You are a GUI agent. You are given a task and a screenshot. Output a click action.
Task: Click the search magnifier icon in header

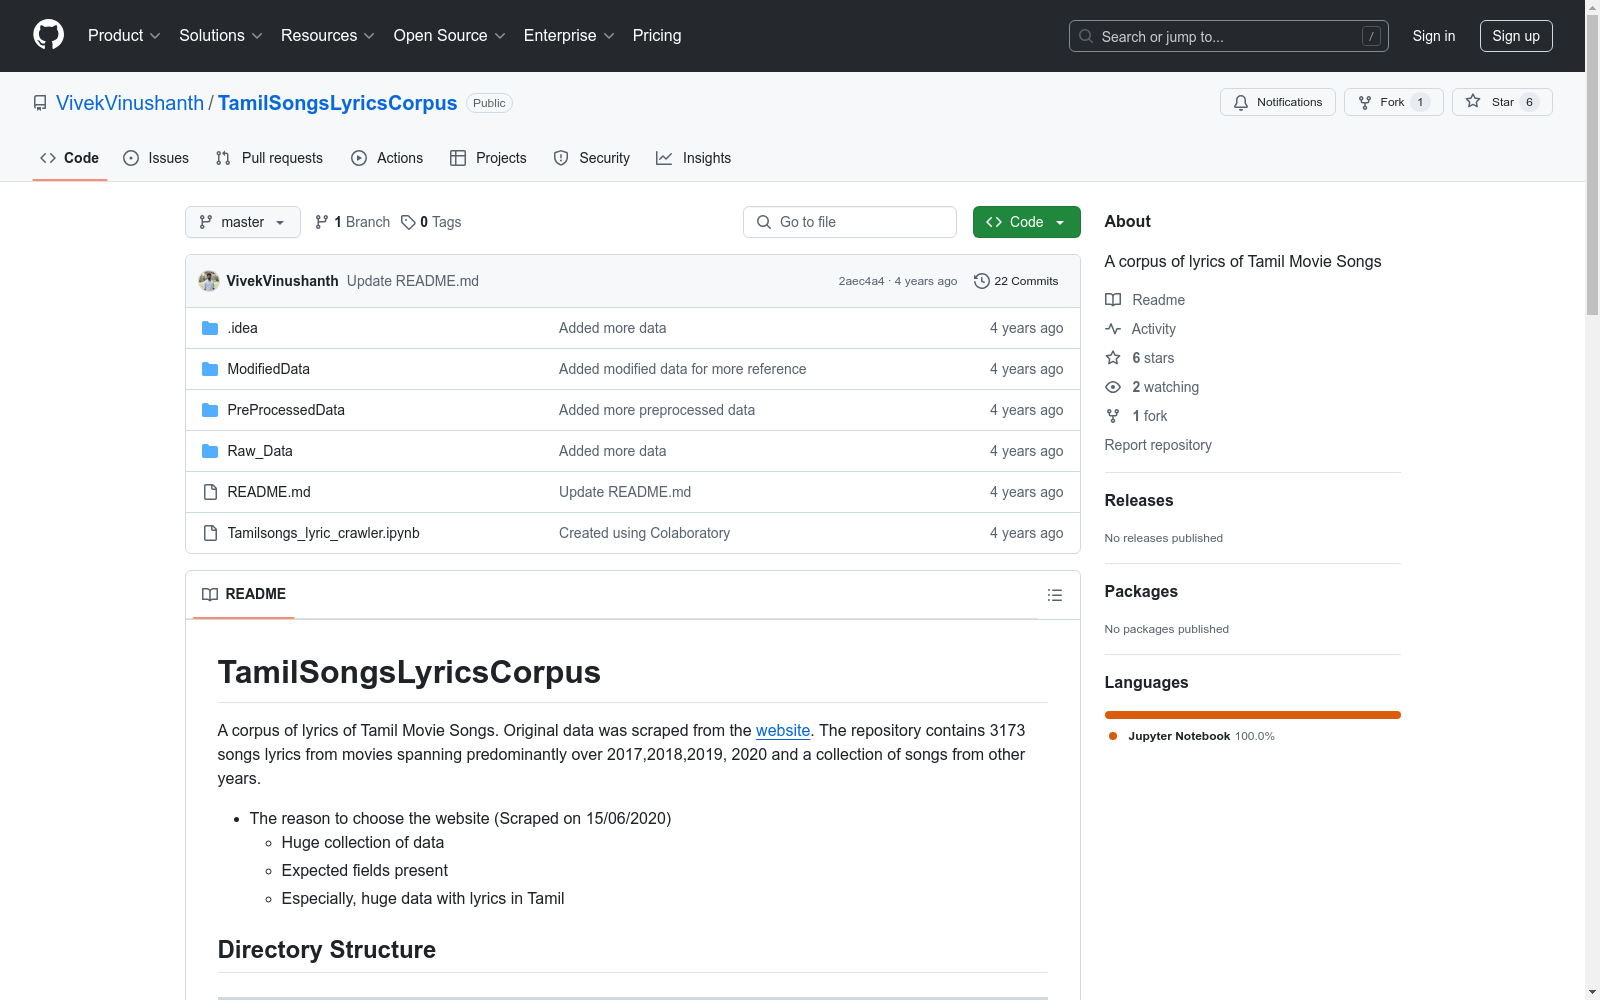point(1086,36)
